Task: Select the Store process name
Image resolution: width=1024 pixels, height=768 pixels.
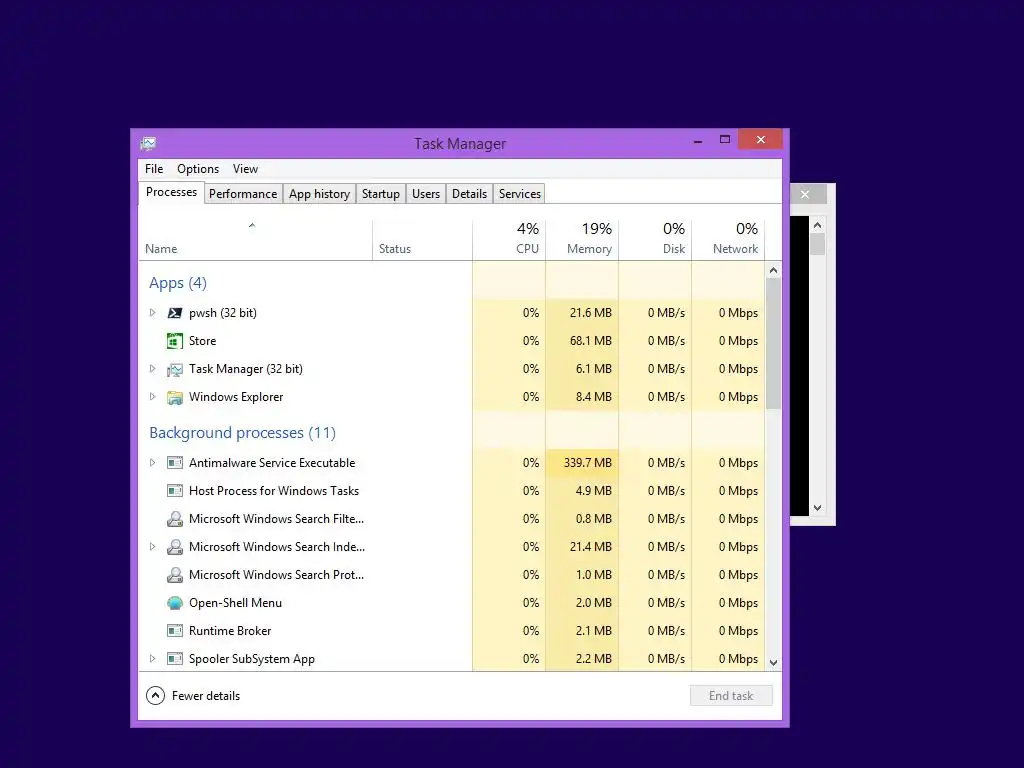Action: pos(202,341)
